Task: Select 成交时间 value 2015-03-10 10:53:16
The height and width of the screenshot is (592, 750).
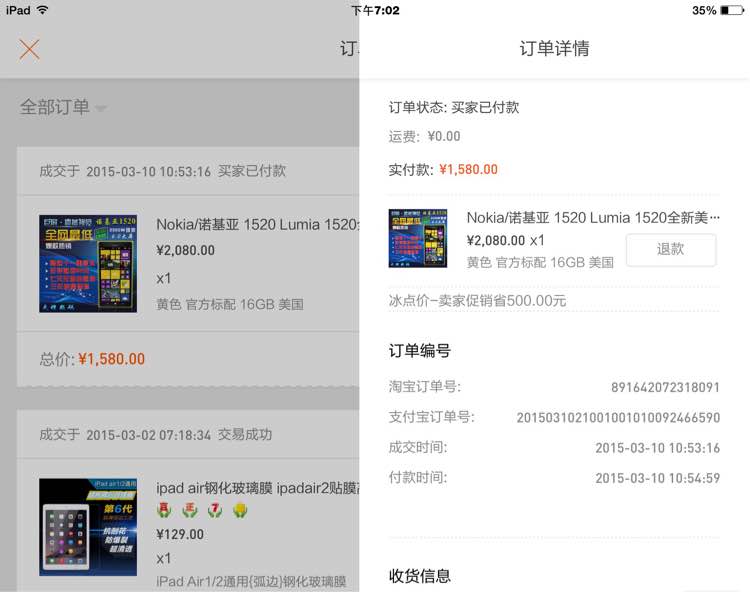Action: 658,448
